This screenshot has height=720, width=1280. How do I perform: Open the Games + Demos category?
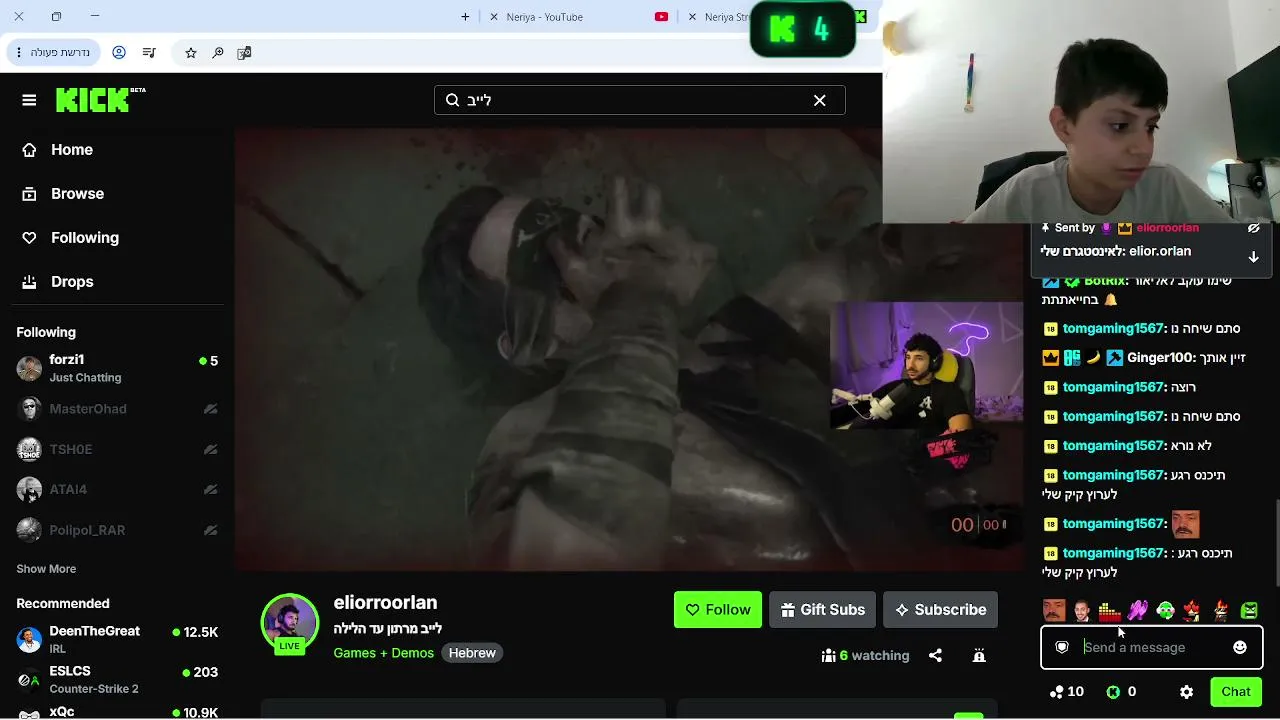[384, 653]
